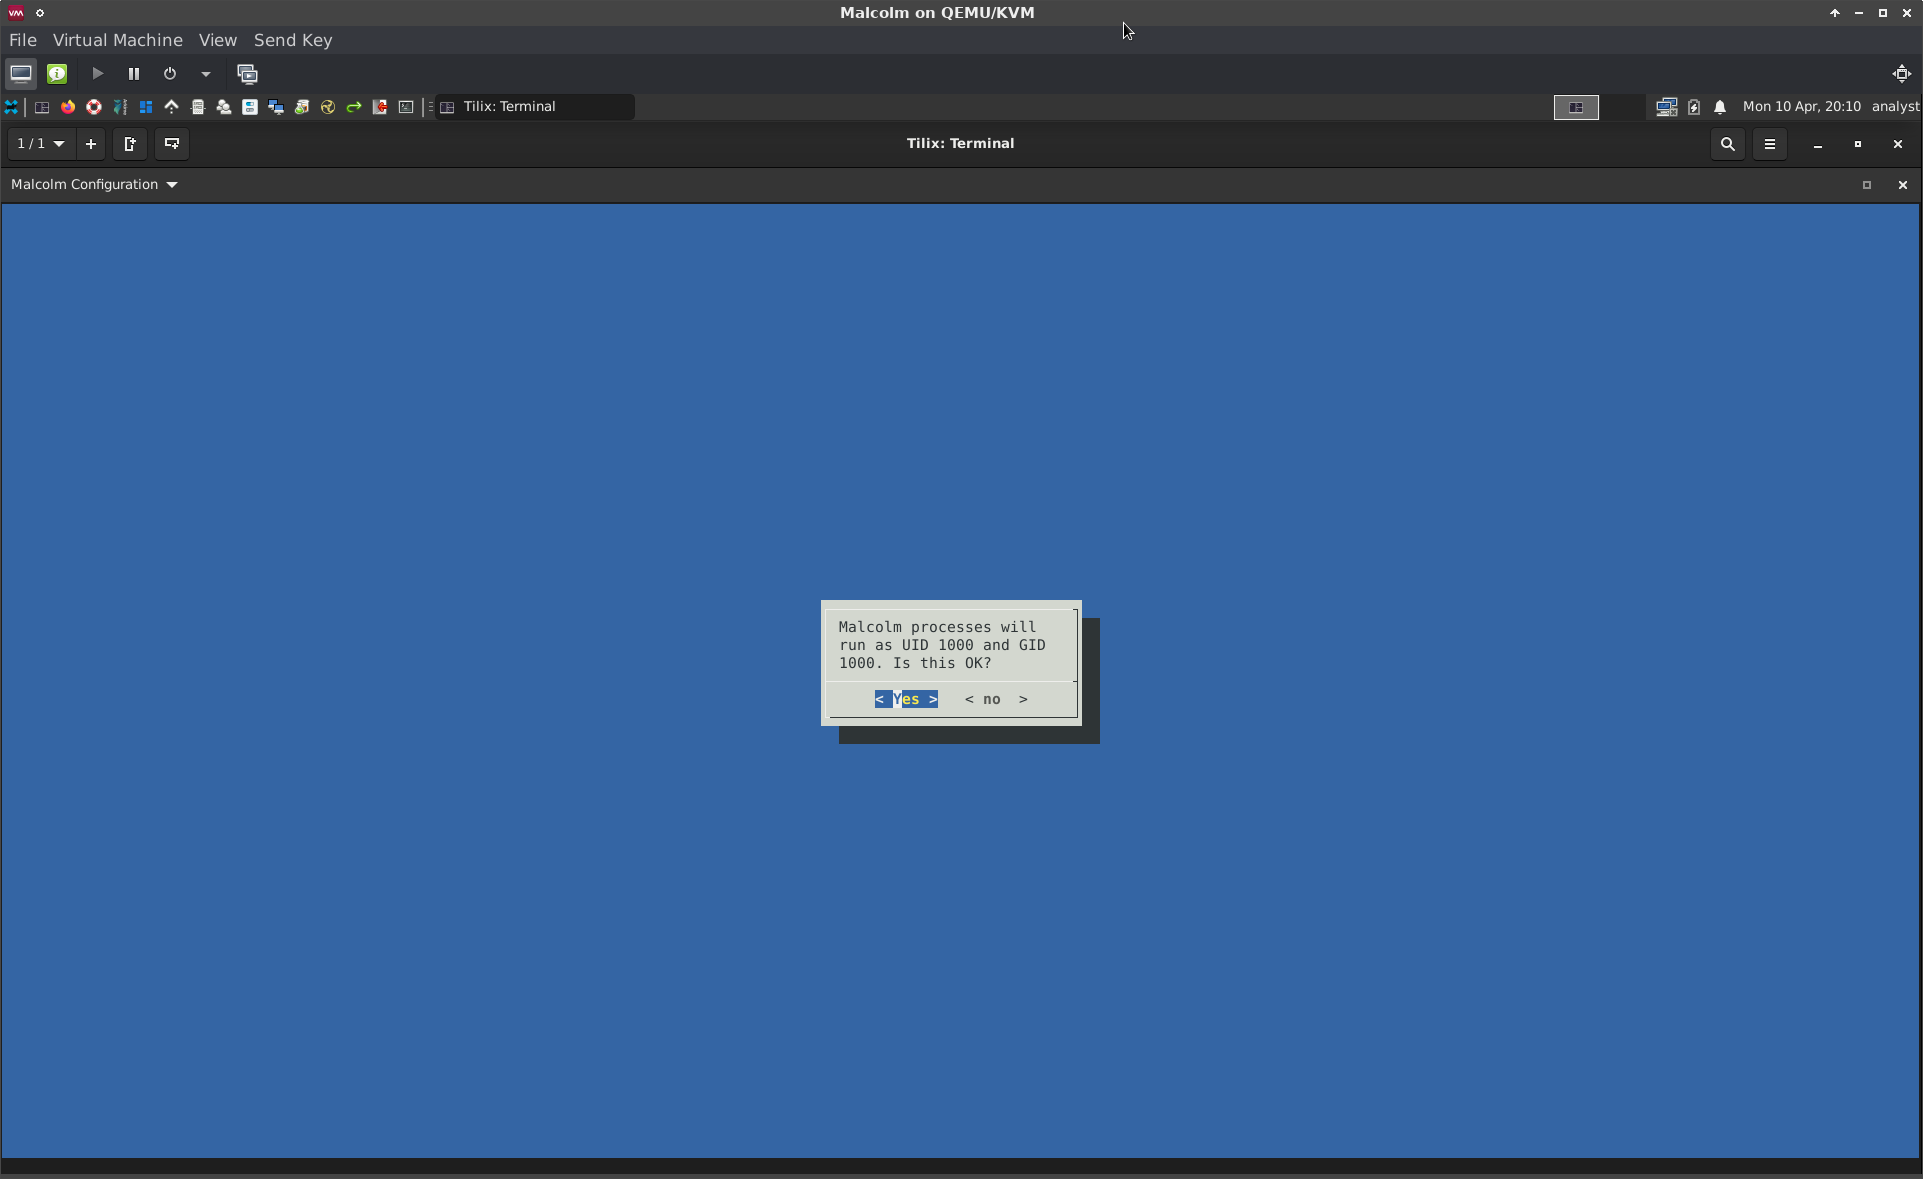The height and width of the screenshot is (1179, 1923).
Task: Close the Malcolm Configuration terminal pane
Action: [x=1902, y=185]
